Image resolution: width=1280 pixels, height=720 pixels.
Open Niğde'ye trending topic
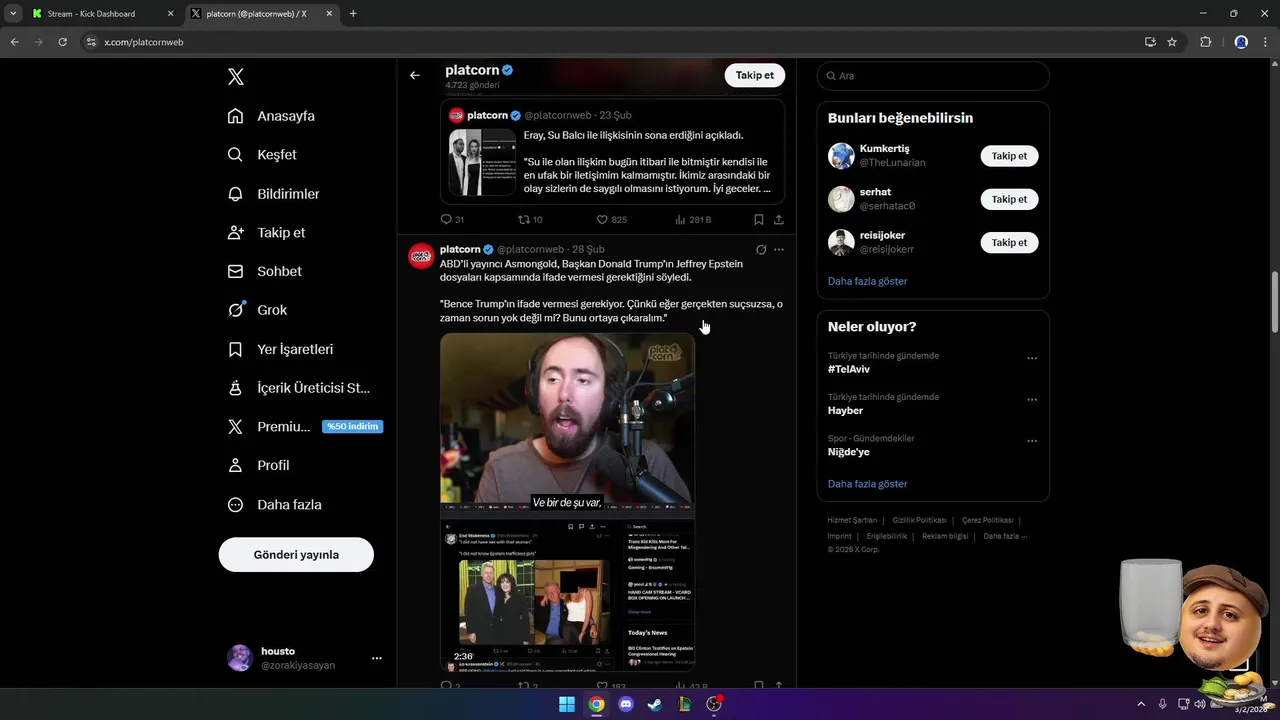pos(848,452)
